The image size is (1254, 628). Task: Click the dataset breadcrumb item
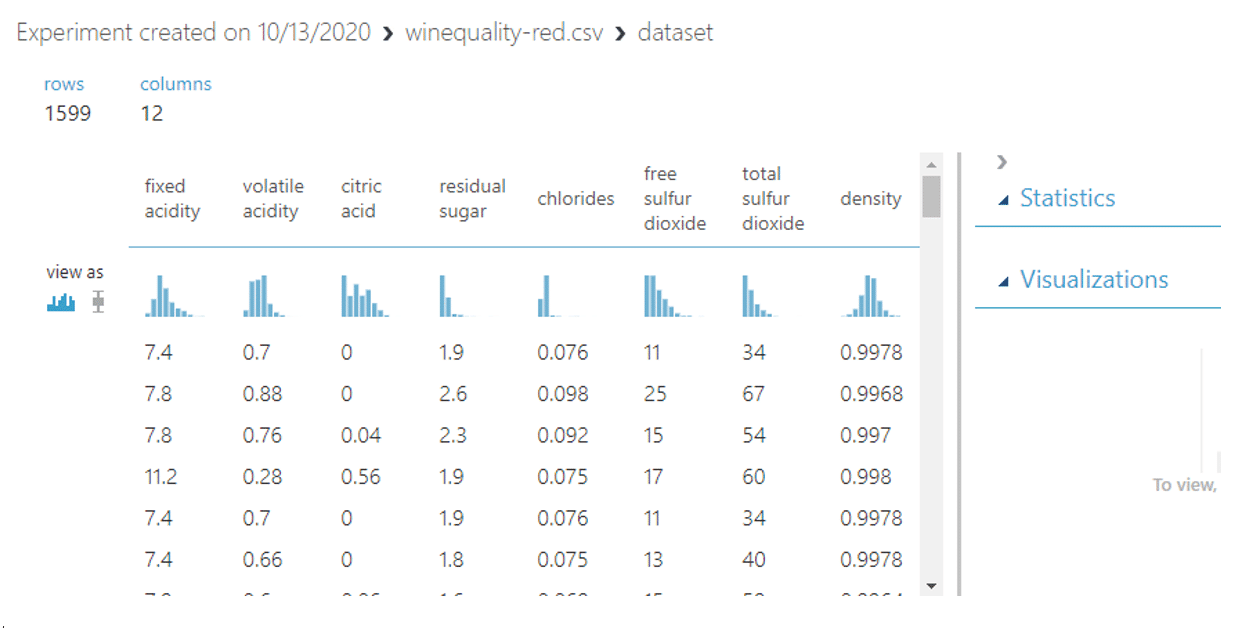click(x=675, y=33)
